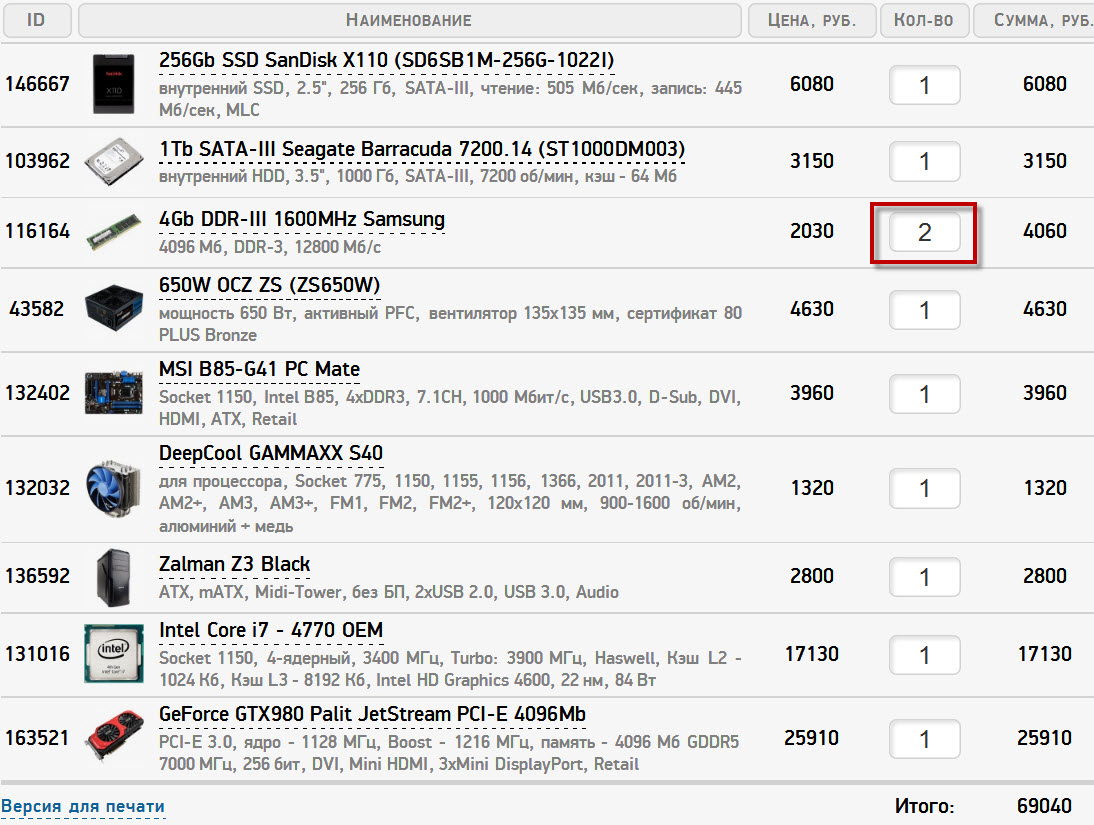Viewport: 1094px width, 825px height.
Task: Click the description text starting 'внутренний SSD'
Action: [450, 99]
